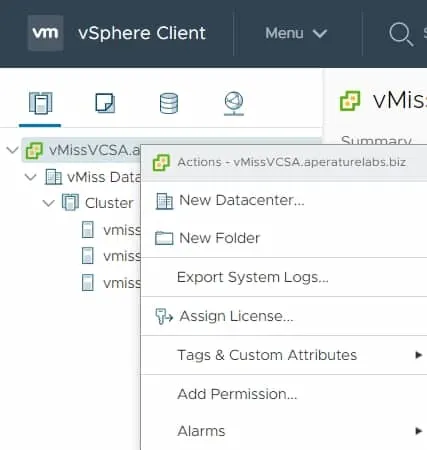Viewport: 427px width, 450px height.
Task: Open the Networking view globe icon
Action: pos(234,103)
